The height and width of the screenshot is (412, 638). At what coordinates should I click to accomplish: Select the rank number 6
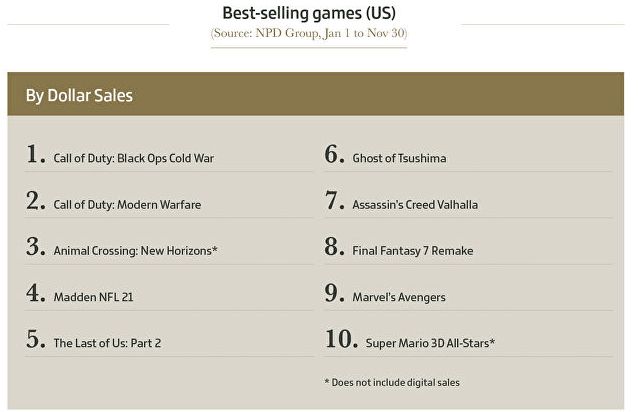pos(334,155)
